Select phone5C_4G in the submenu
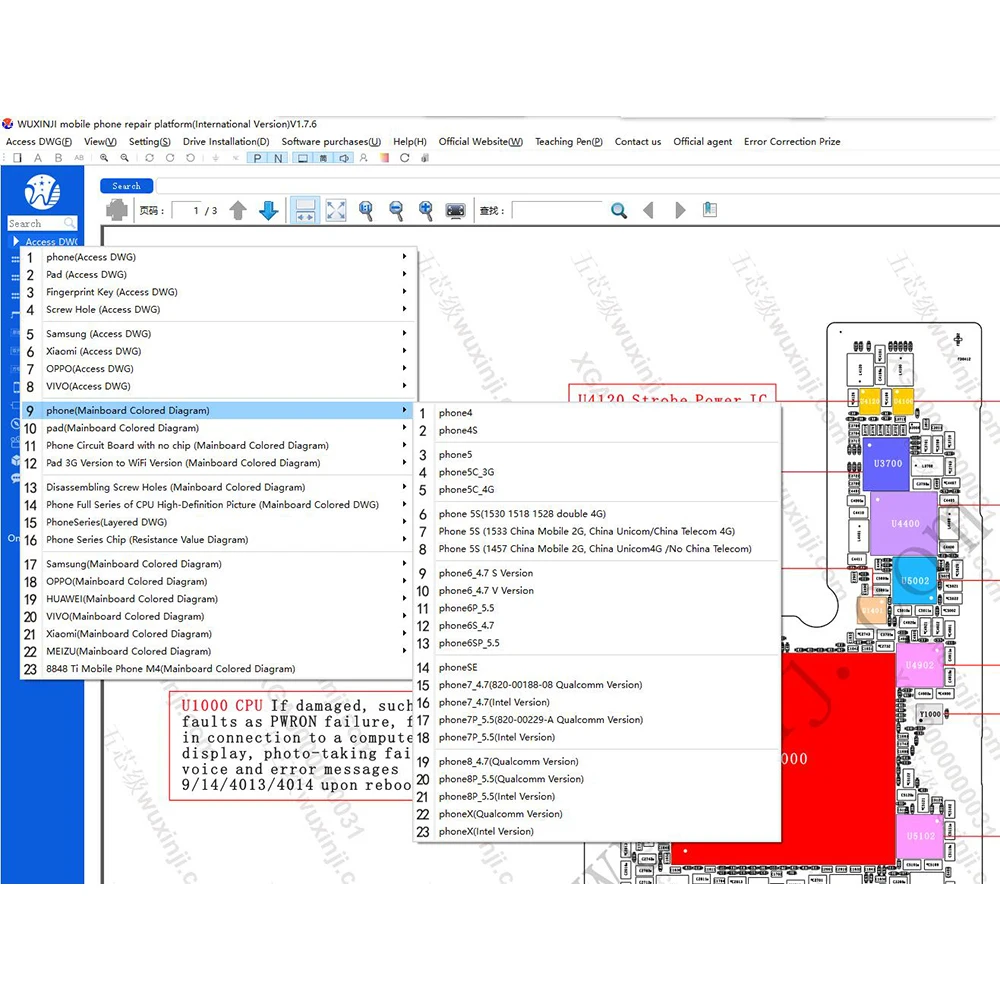1000x1000 pixels. pyautogui.click(x=598, y=490)
